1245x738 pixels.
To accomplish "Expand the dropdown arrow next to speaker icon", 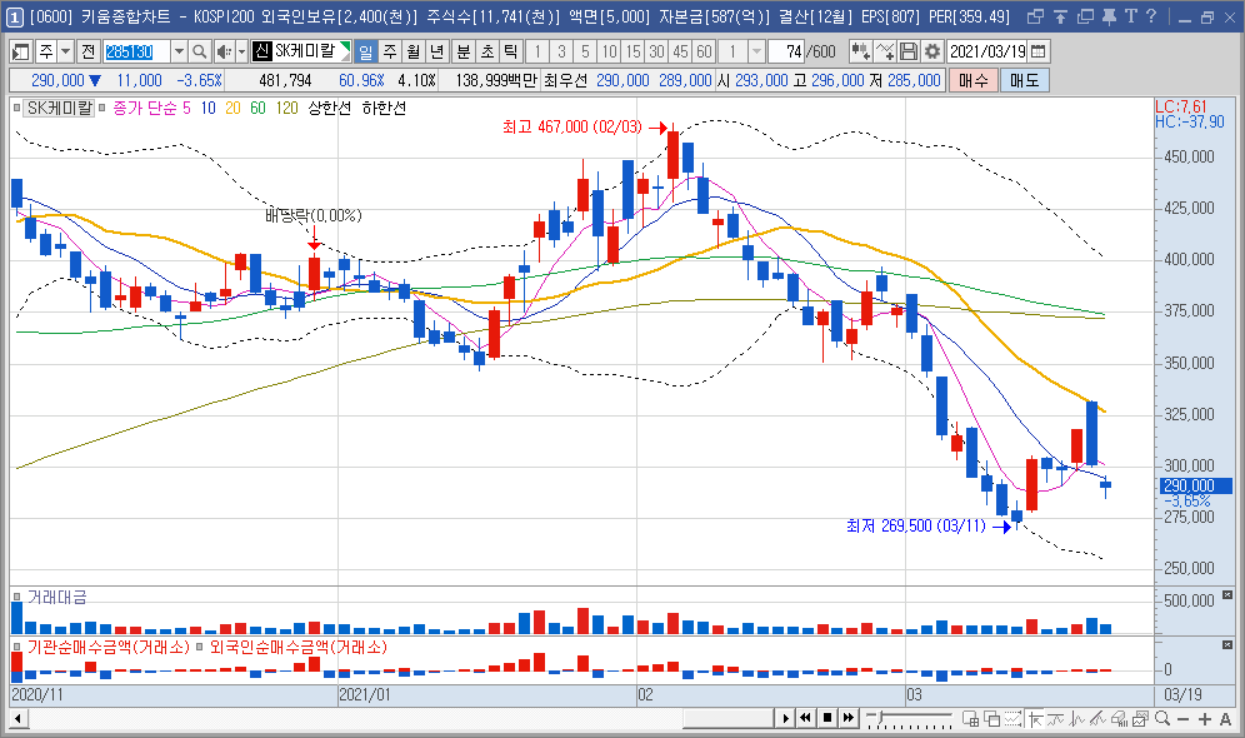I will tap(241, 52).
